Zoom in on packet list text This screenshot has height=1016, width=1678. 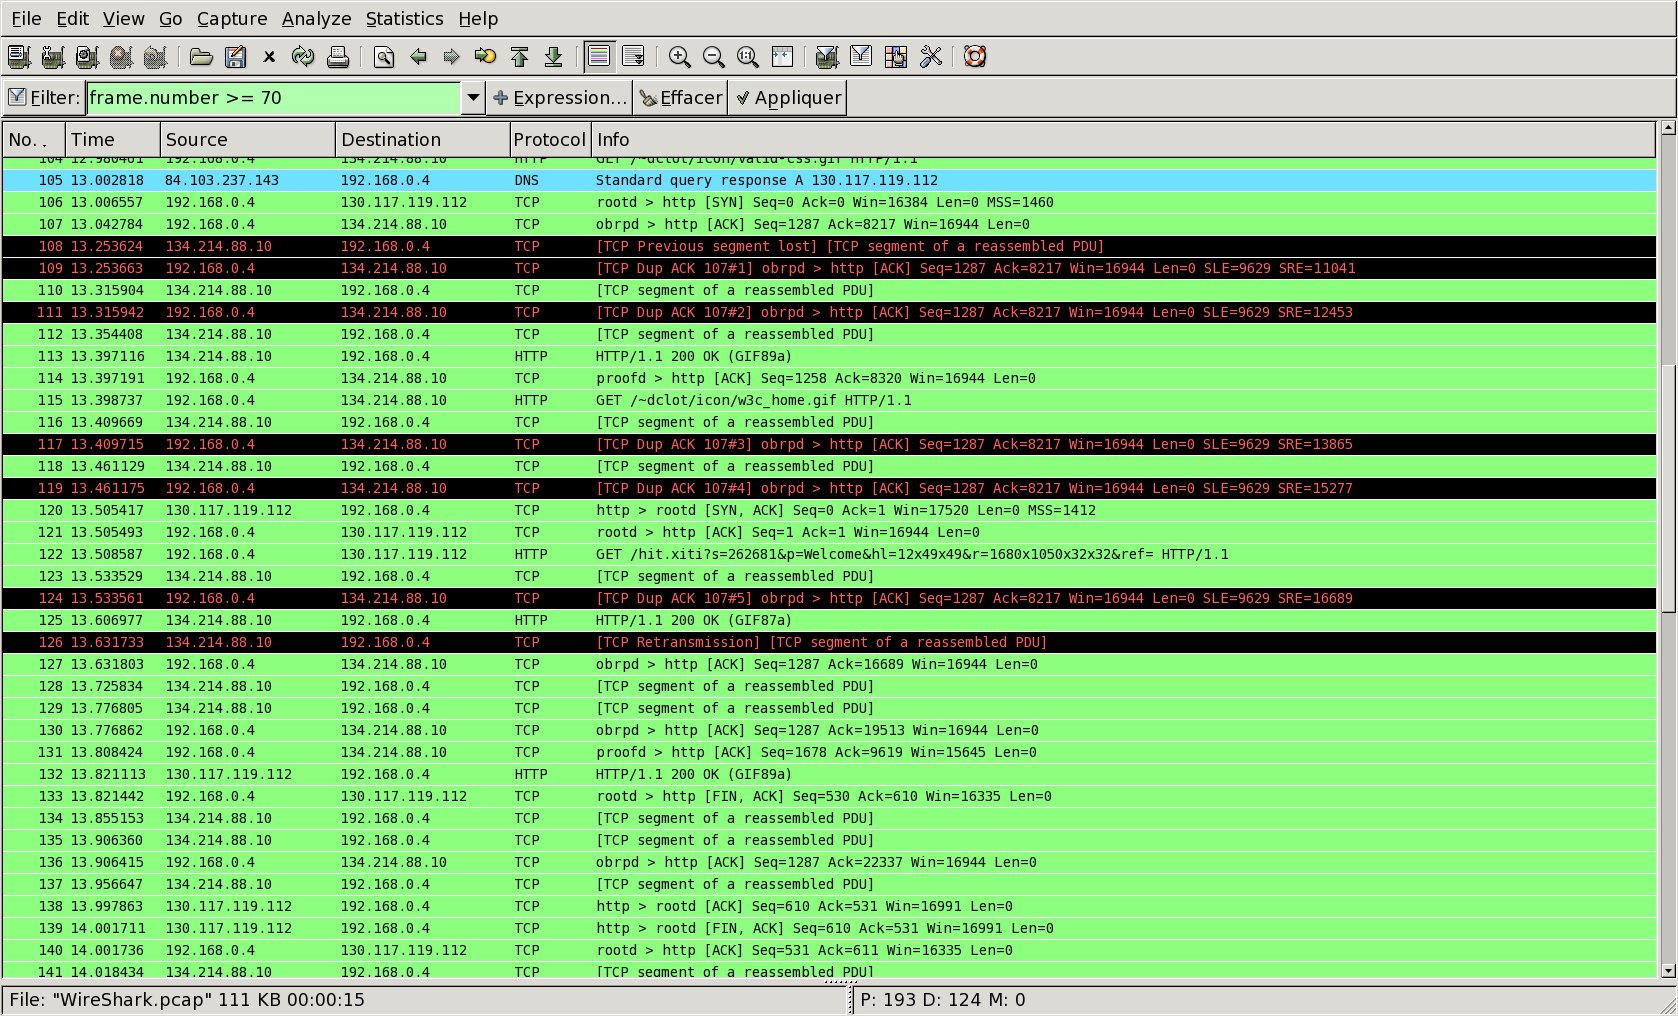(680, 57)
